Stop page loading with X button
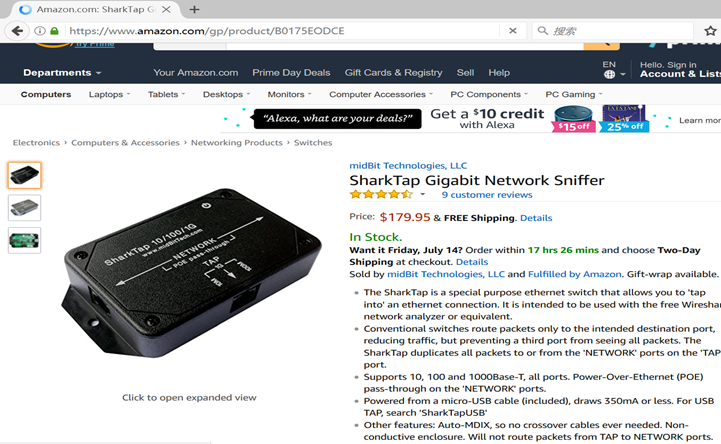The image size is (721, 444). (x=513, y=31)
